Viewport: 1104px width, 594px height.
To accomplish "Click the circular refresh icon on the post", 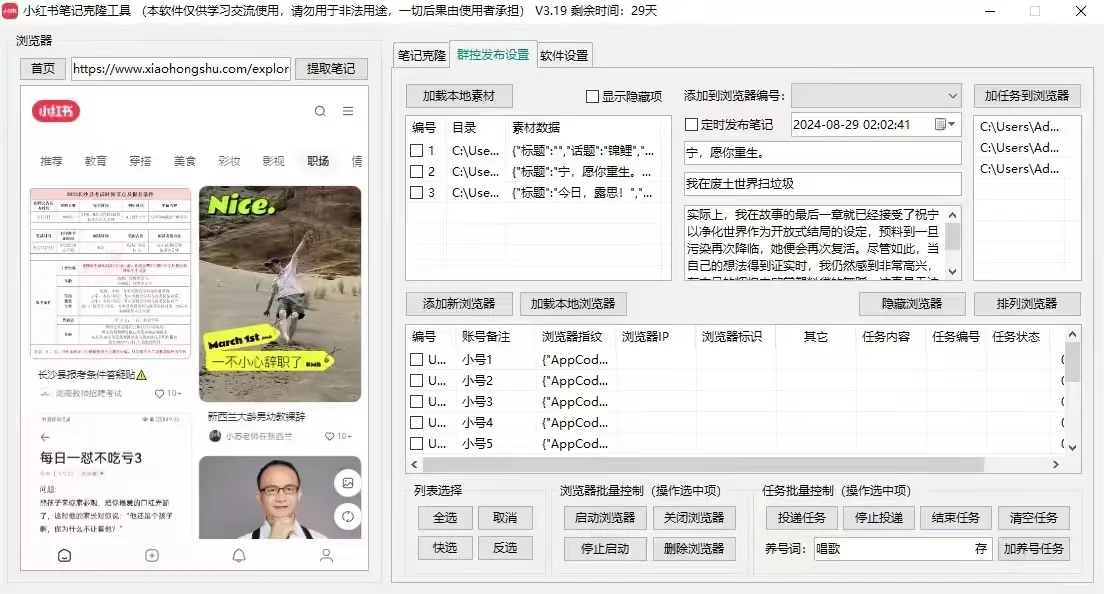I will pos(348,517).
